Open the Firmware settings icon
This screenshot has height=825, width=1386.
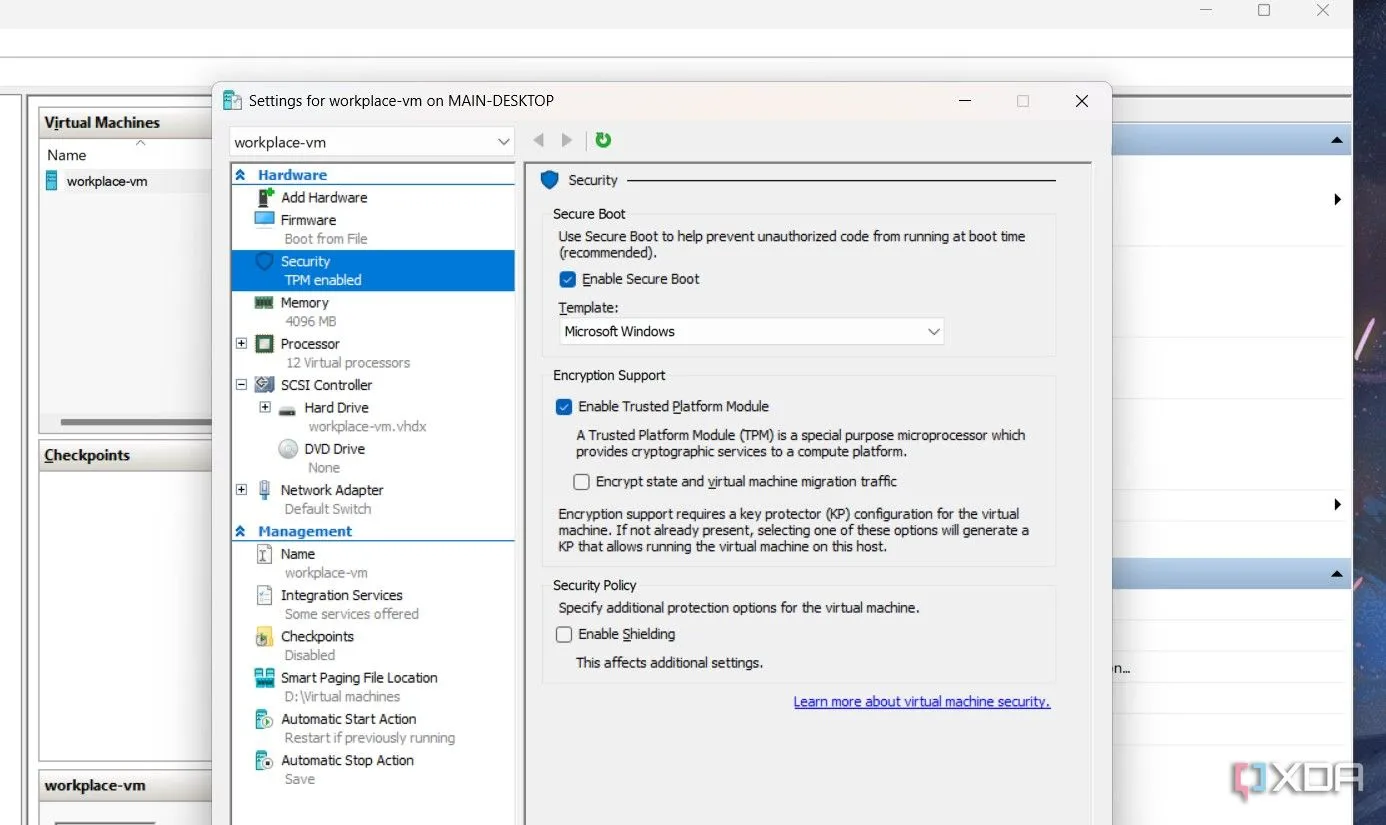(x=264, y=219)
